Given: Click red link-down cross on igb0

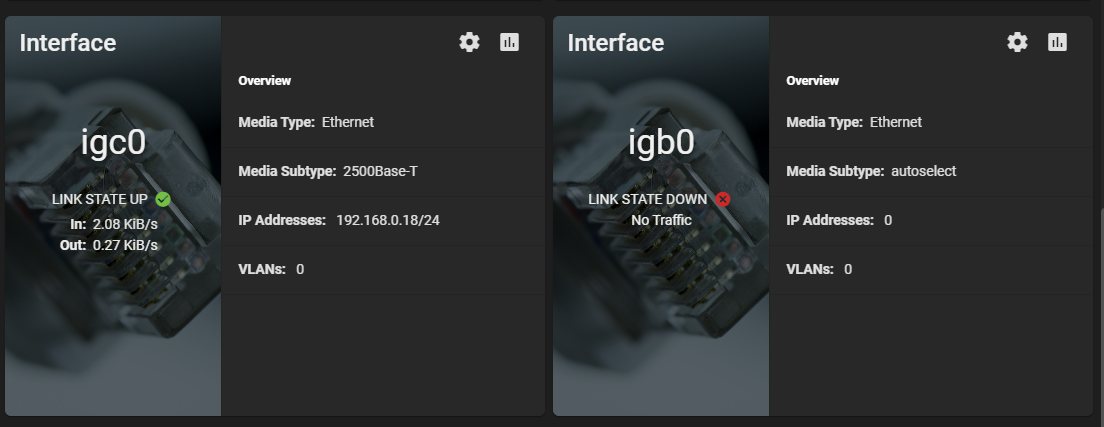Looking at the screenshot, I should 722,199.
